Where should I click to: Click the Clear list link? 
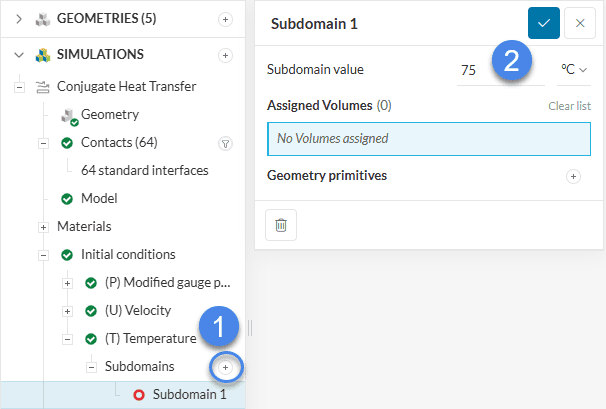[x=569, y=105]
